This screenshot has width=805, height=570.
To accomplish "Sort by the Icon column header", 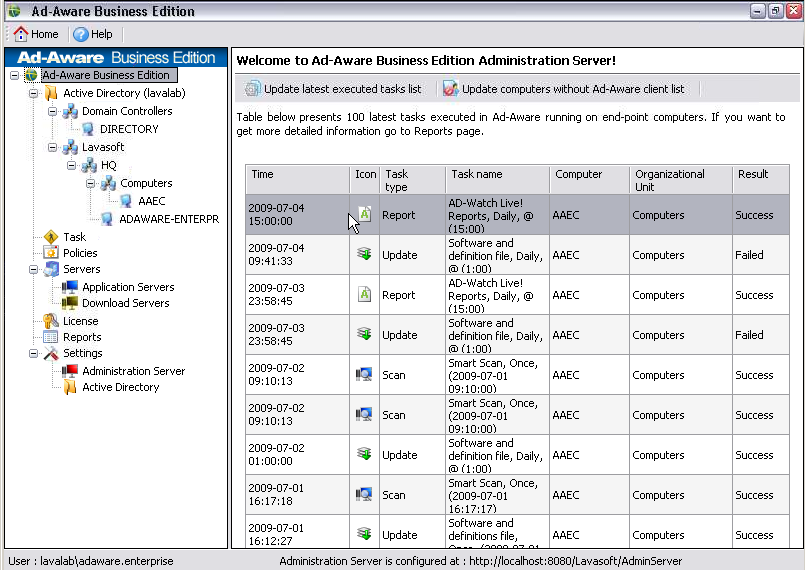I will click(365, 180).
